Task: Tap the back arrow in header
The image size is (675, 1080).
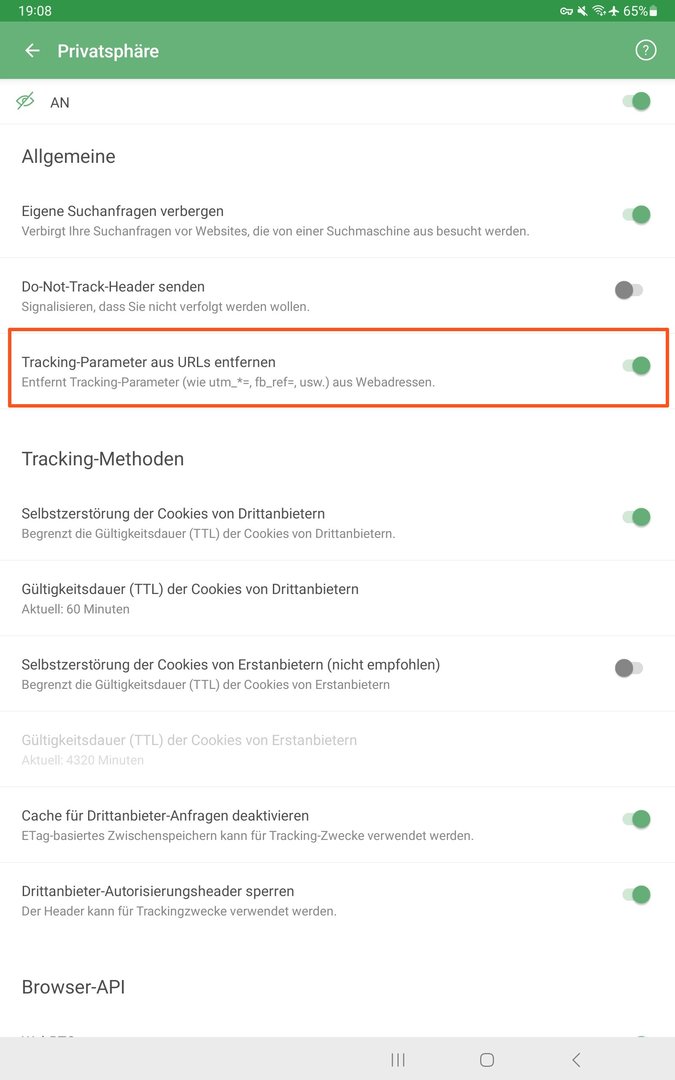Action: (33, 51)
